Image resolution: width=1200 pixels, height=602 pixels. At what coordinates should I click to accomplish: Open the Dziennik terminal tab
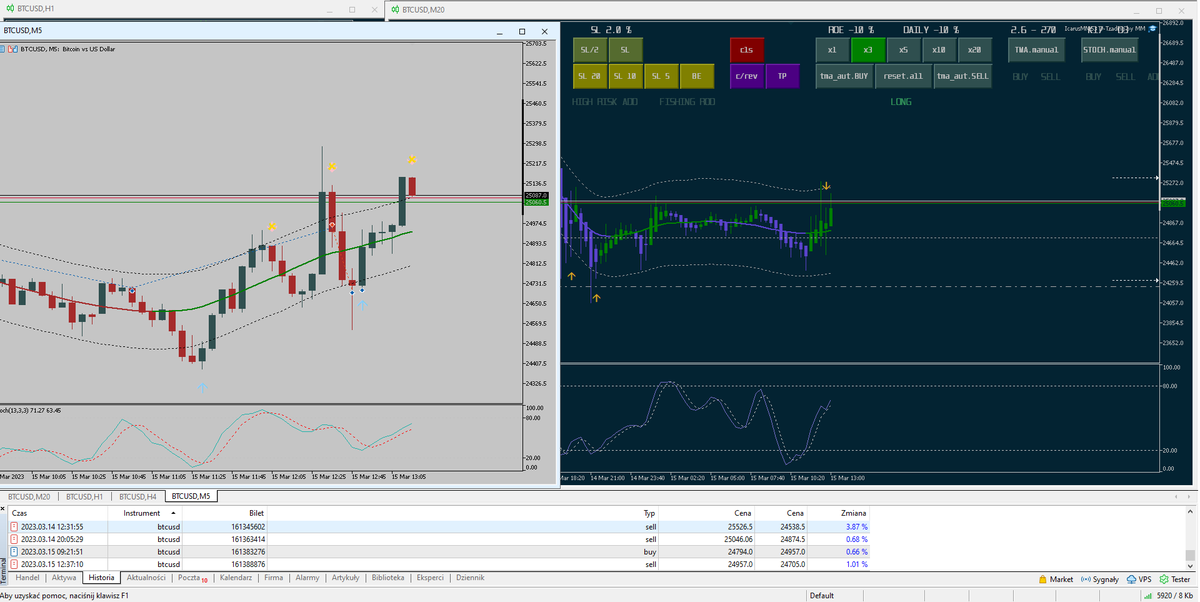point(470,578)
